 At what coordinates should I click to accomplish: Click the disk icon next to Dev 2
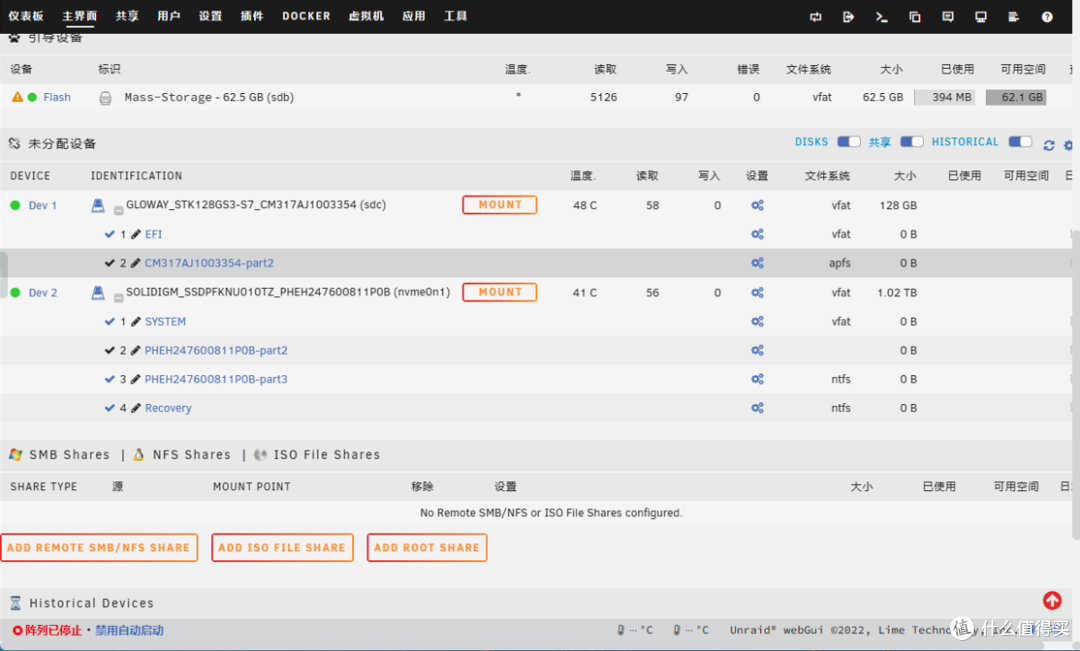pos(98,293)
